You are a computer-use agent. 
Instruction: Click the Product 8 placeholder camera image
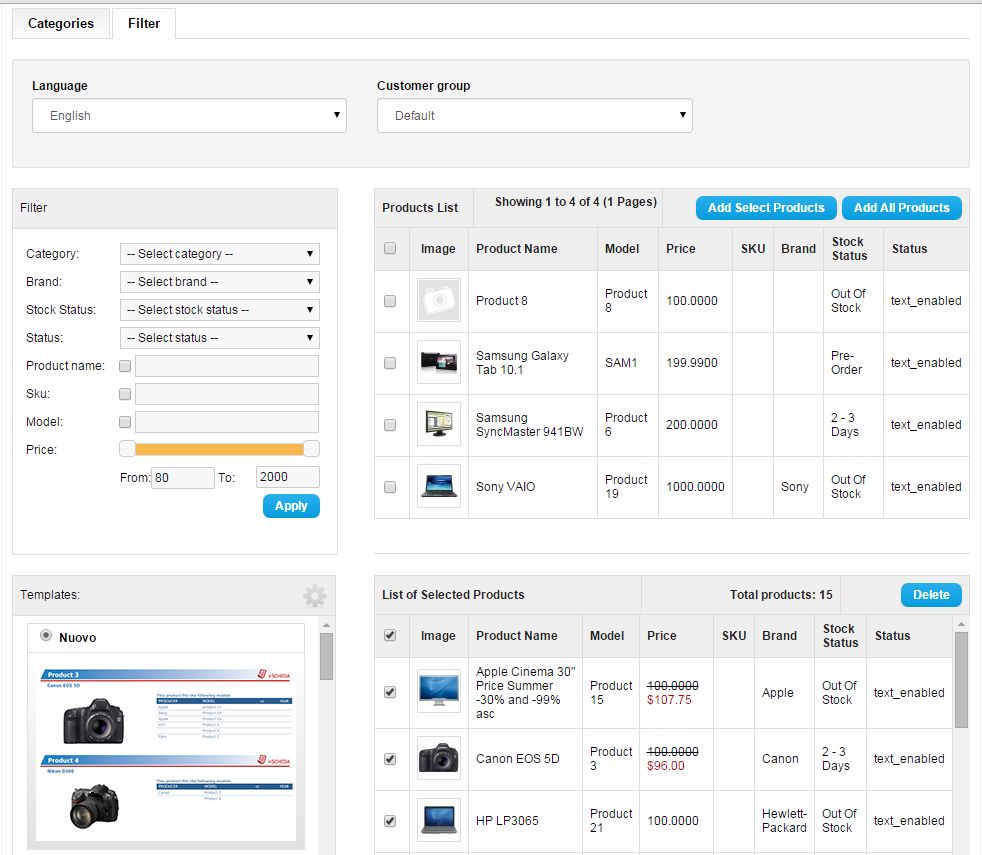click(x=439, y=300)
